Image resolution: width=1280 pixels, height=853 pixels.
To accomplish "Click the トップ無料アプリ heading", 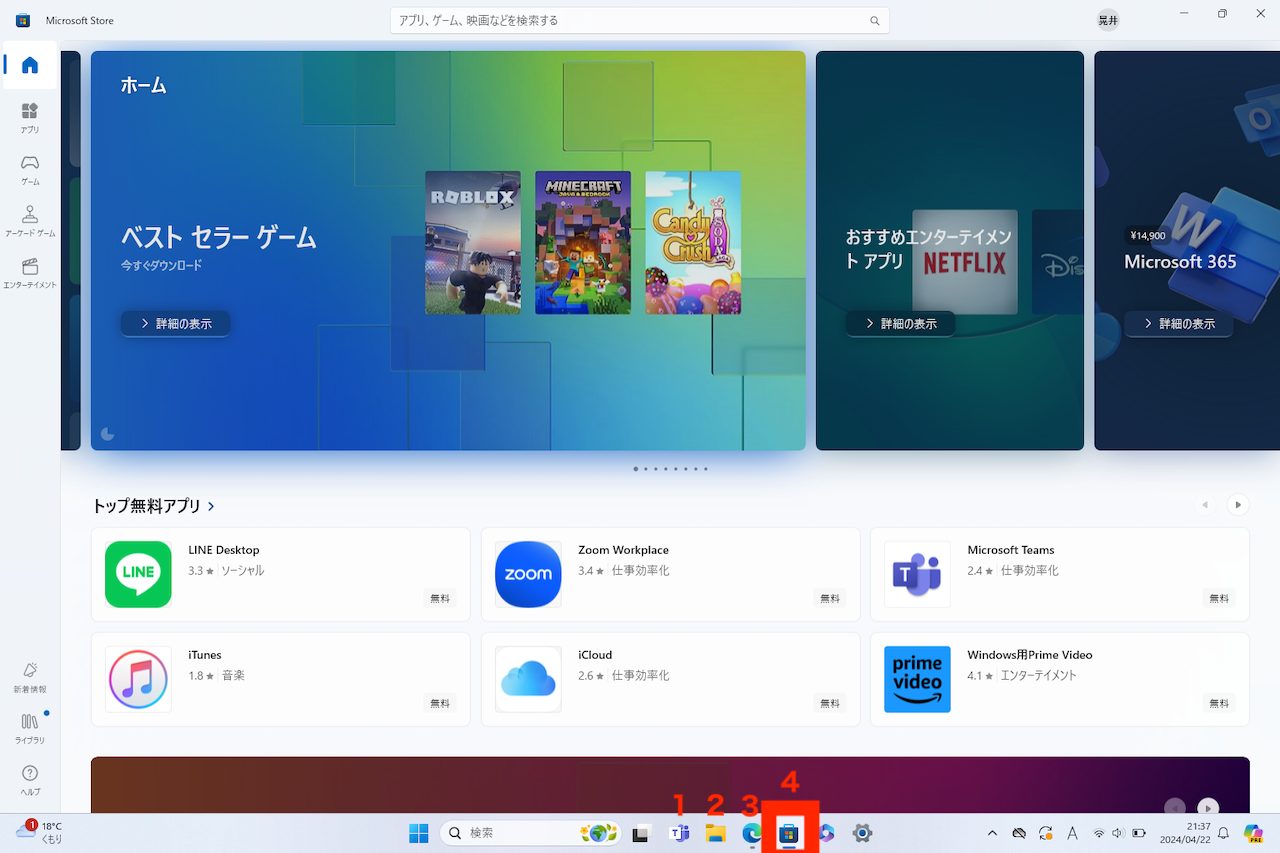I will tap(146, 506).
